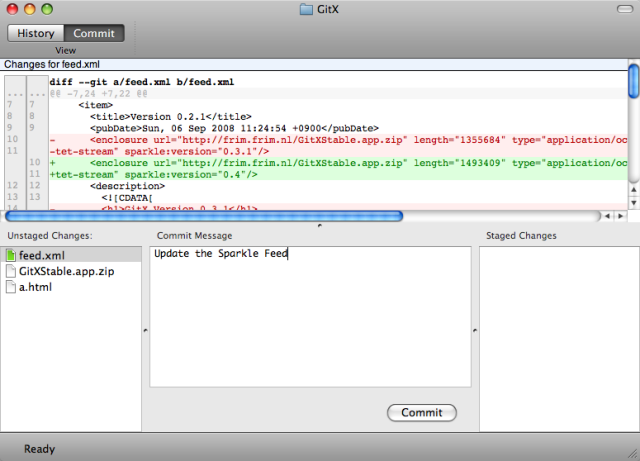Click the empty Staged Changes list

tap(559, 339)
